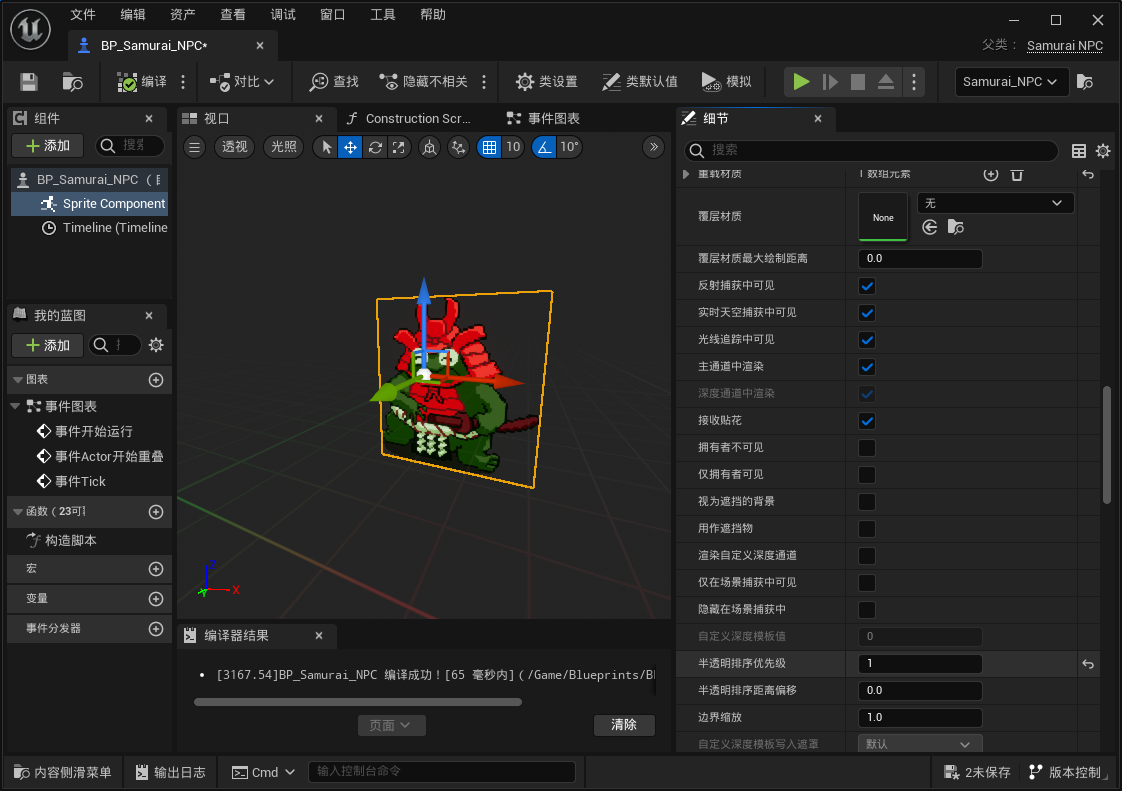Viewport: 1122px width, 791px height.
Task: Switch to Construction Script tab
Action: coord(409,118)
